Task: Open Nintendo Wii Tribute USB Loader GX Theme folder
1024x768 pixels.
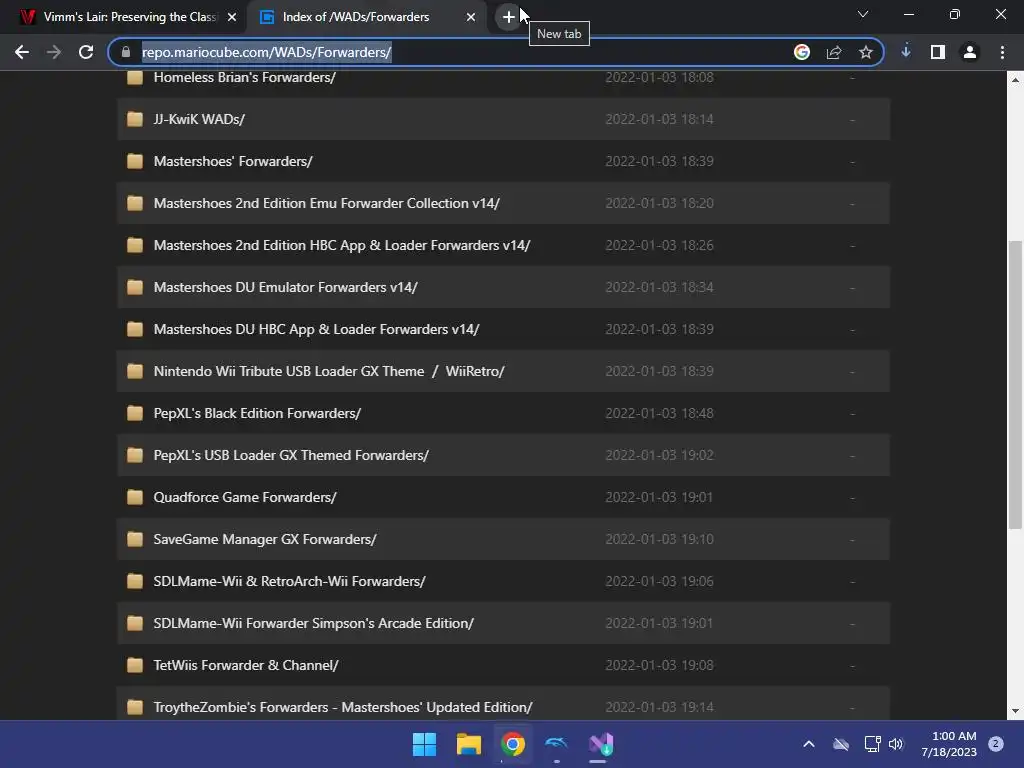Action: pyautogui.click(x=329, y=372)
